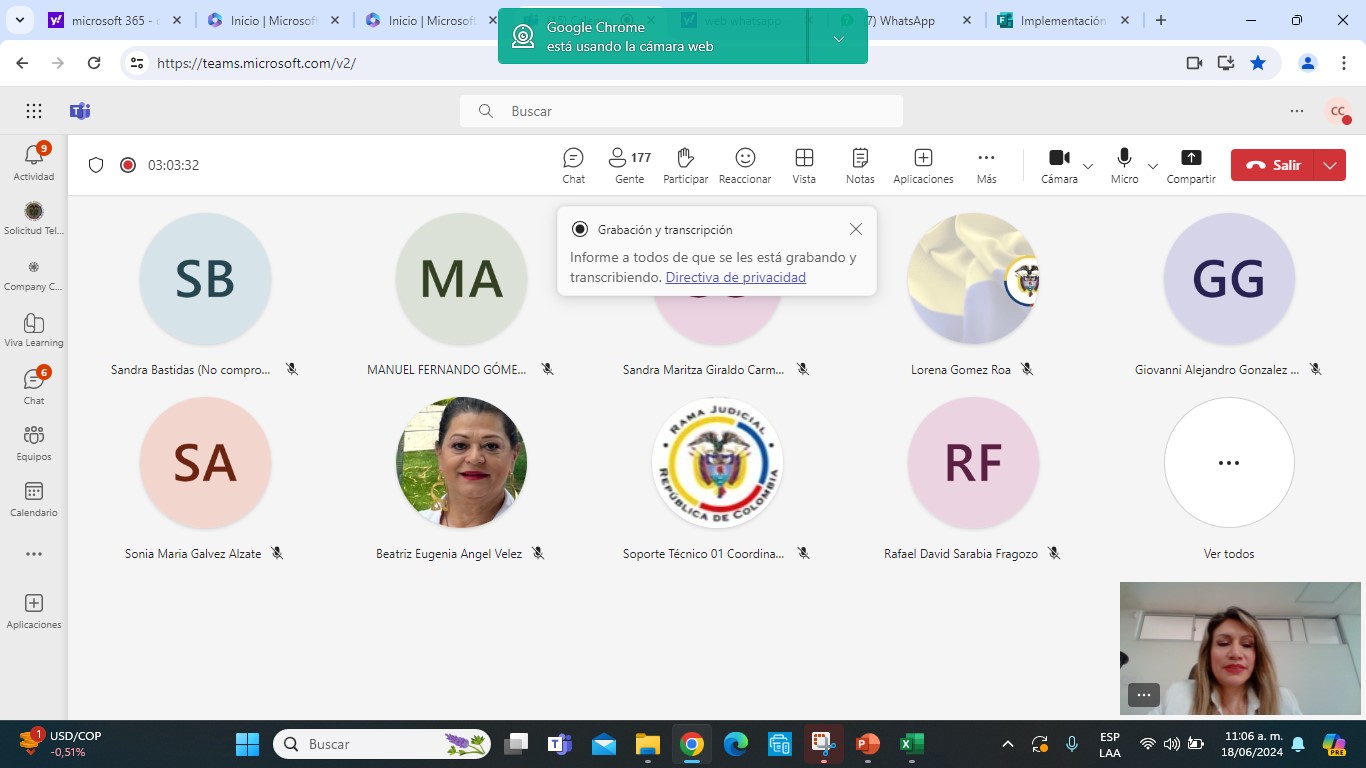
Task: Select Giovanni Alejandro Gonzalez participant tile
Action: (x=1229, y=295)
